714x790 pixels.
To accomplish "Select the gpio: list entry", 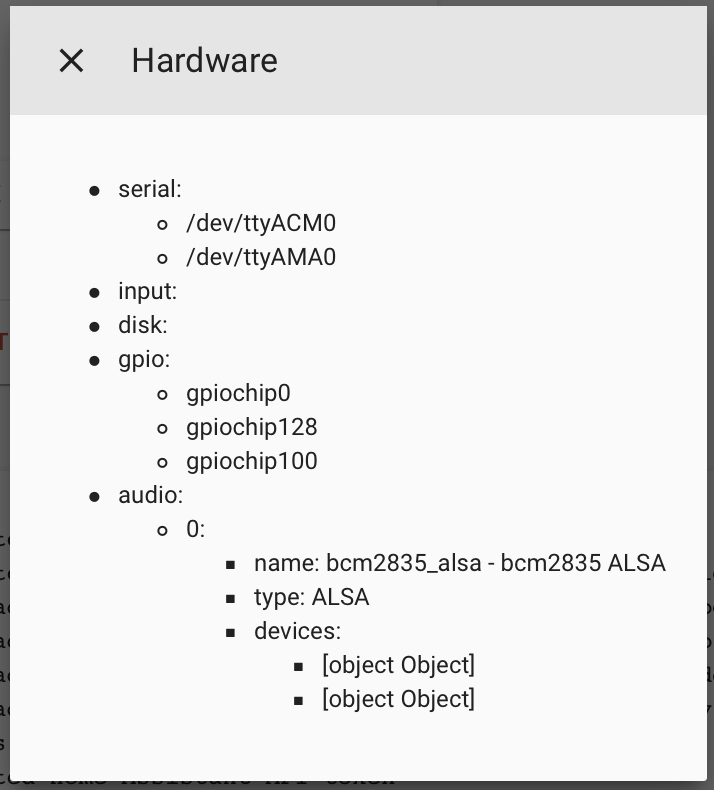I will pos(144,360).
